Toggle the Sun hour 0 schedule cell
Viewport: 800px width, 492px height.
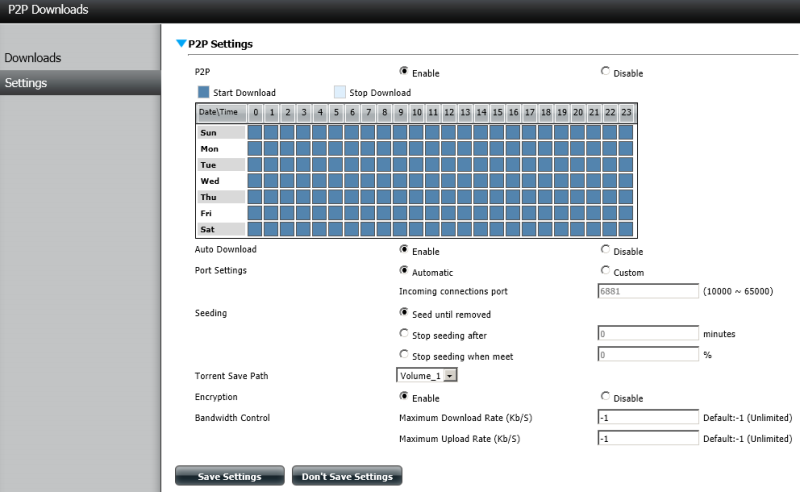coord(255,132)
